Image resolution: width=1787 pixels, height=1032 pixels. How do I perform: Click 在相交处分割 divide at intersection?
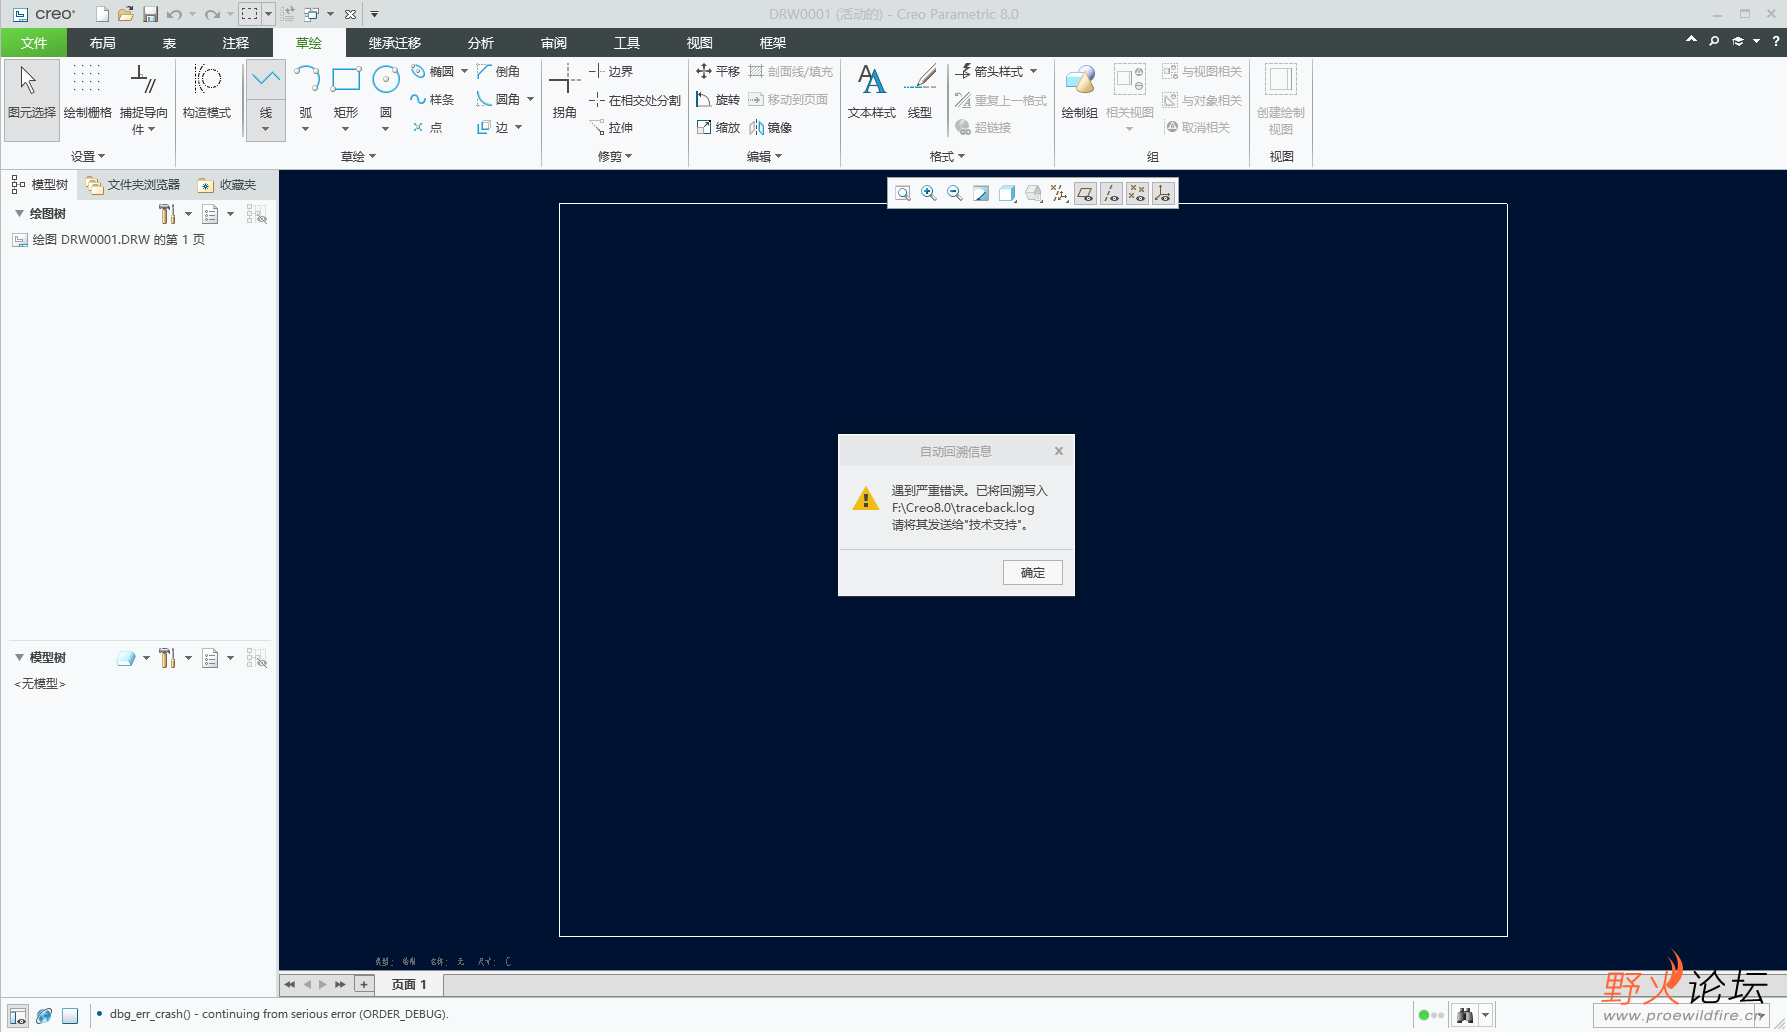tap(635, 100)
